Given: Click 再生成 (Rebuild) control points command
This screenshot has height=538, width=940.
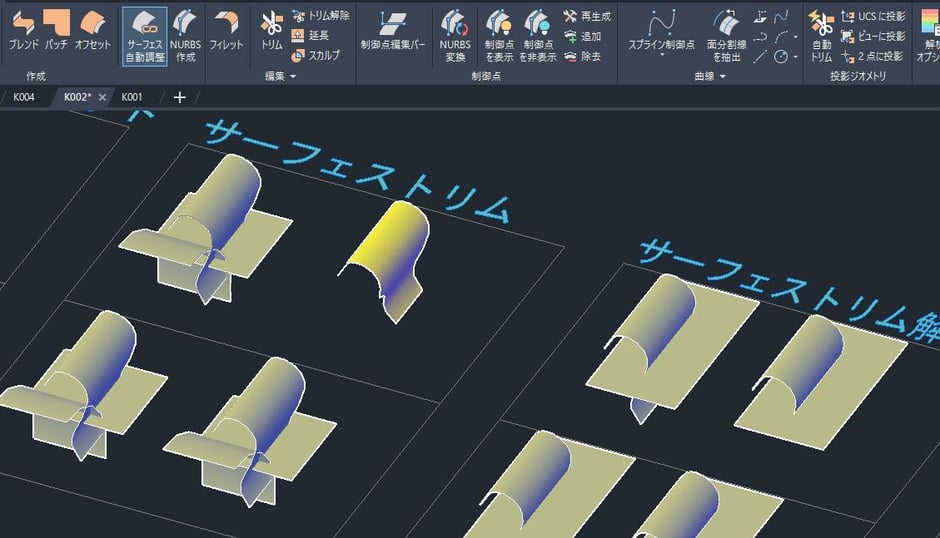Looking at the screenshot, I should [x=587, y=16].
